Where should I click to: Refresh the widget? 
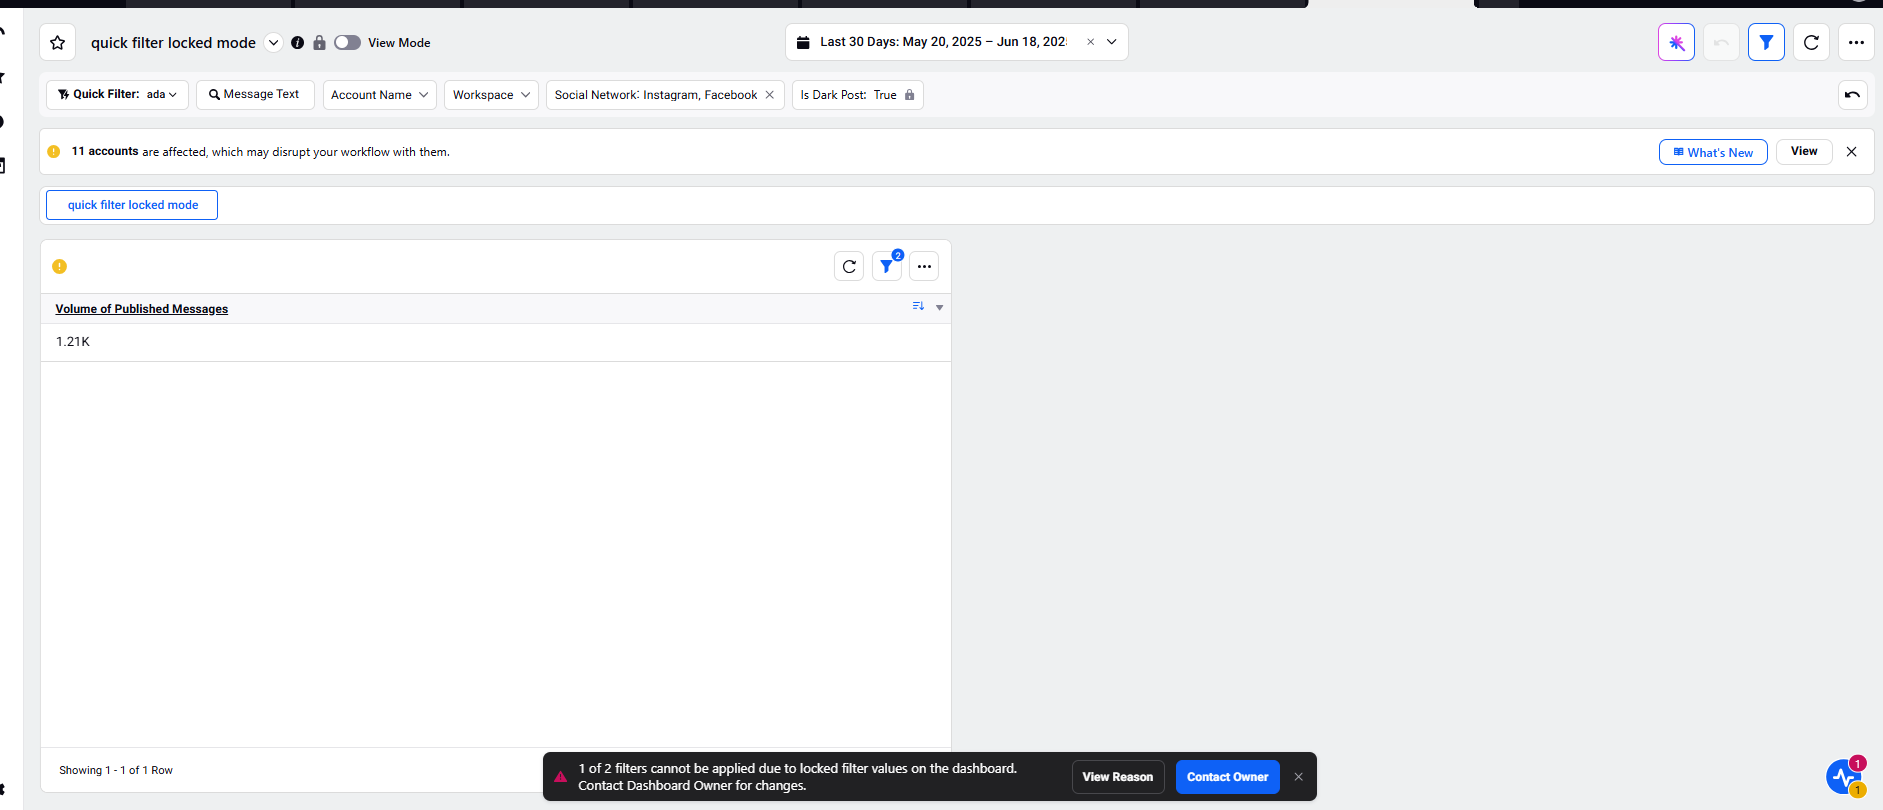(849, 266)
